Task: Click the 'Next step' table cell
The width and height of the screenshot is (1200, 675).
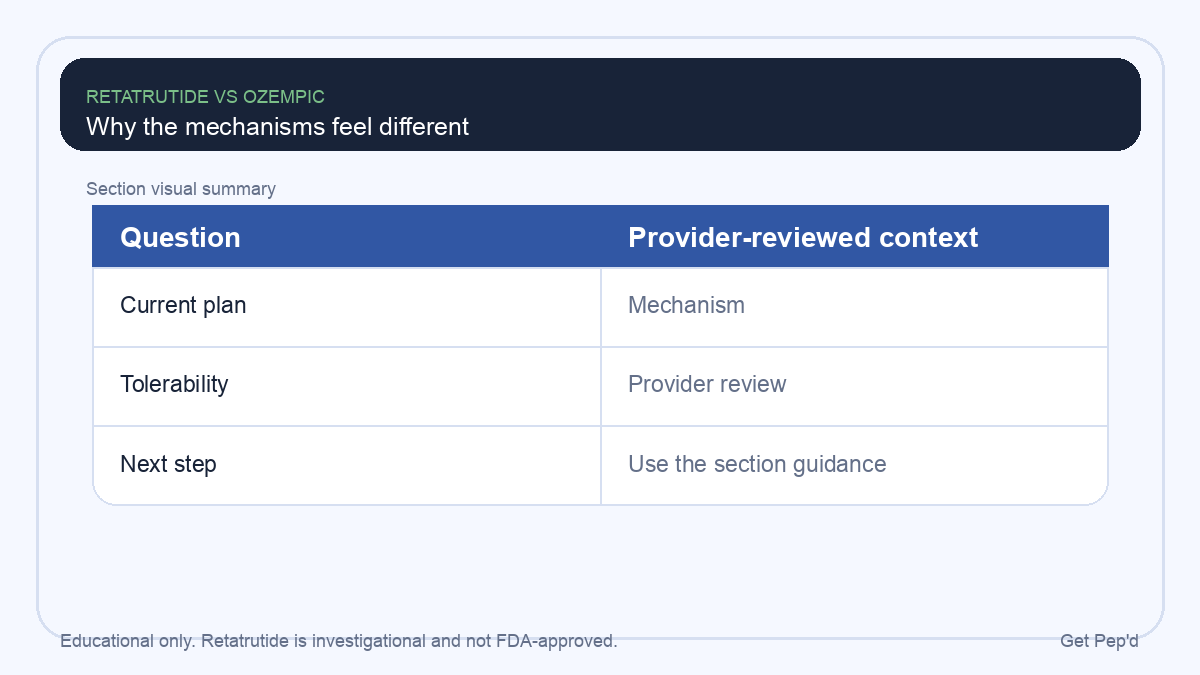Action: pyautogui.click(x=347, y=465)
